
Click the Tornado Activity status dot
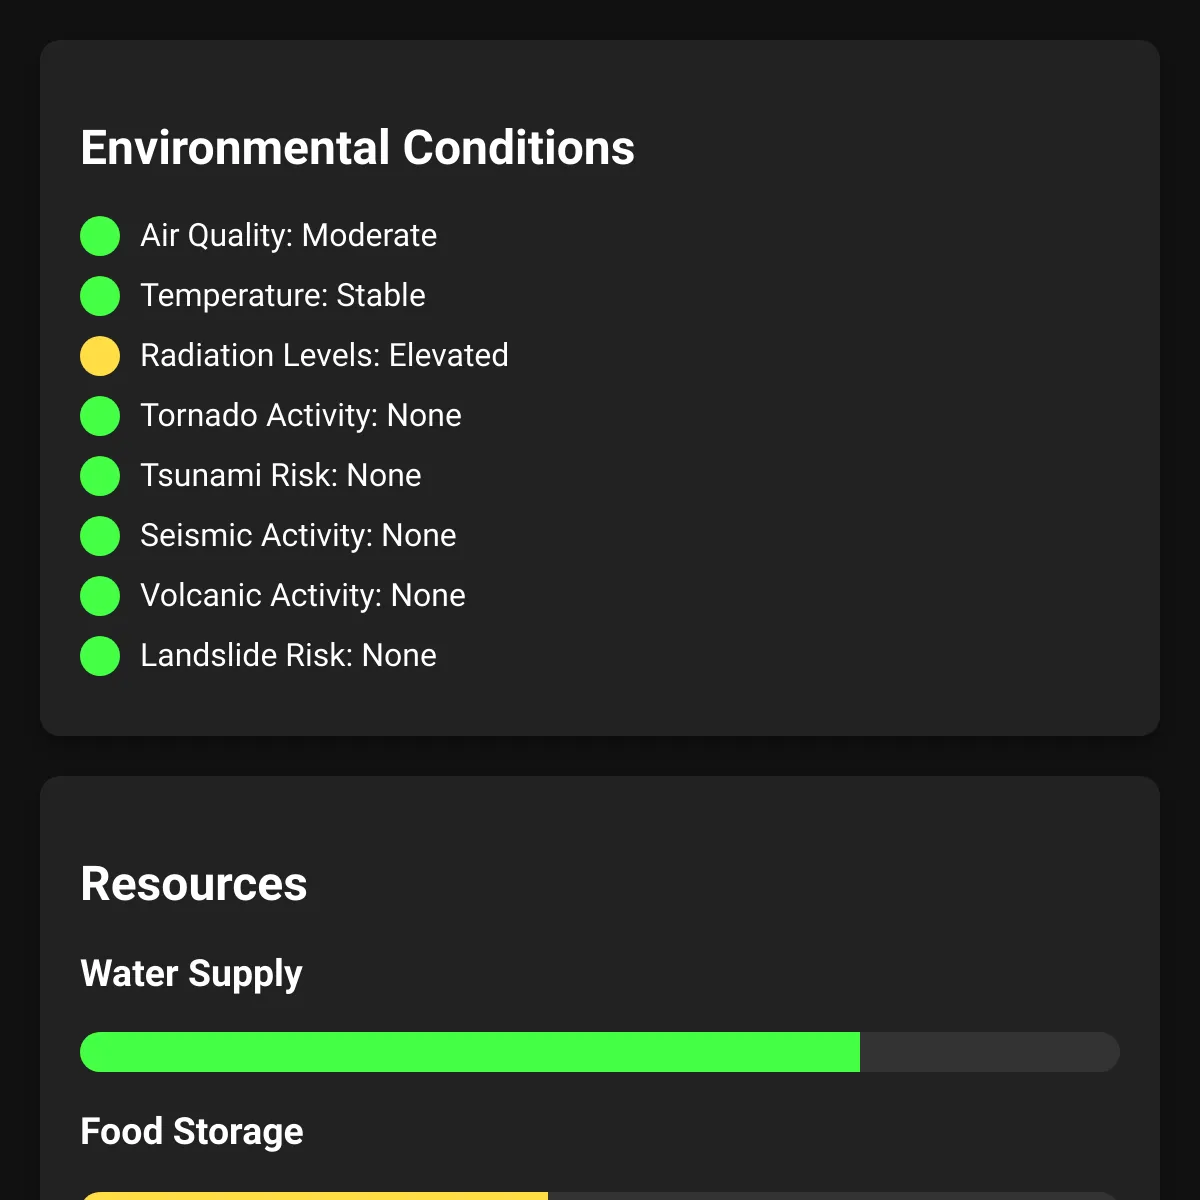(100, 416)
